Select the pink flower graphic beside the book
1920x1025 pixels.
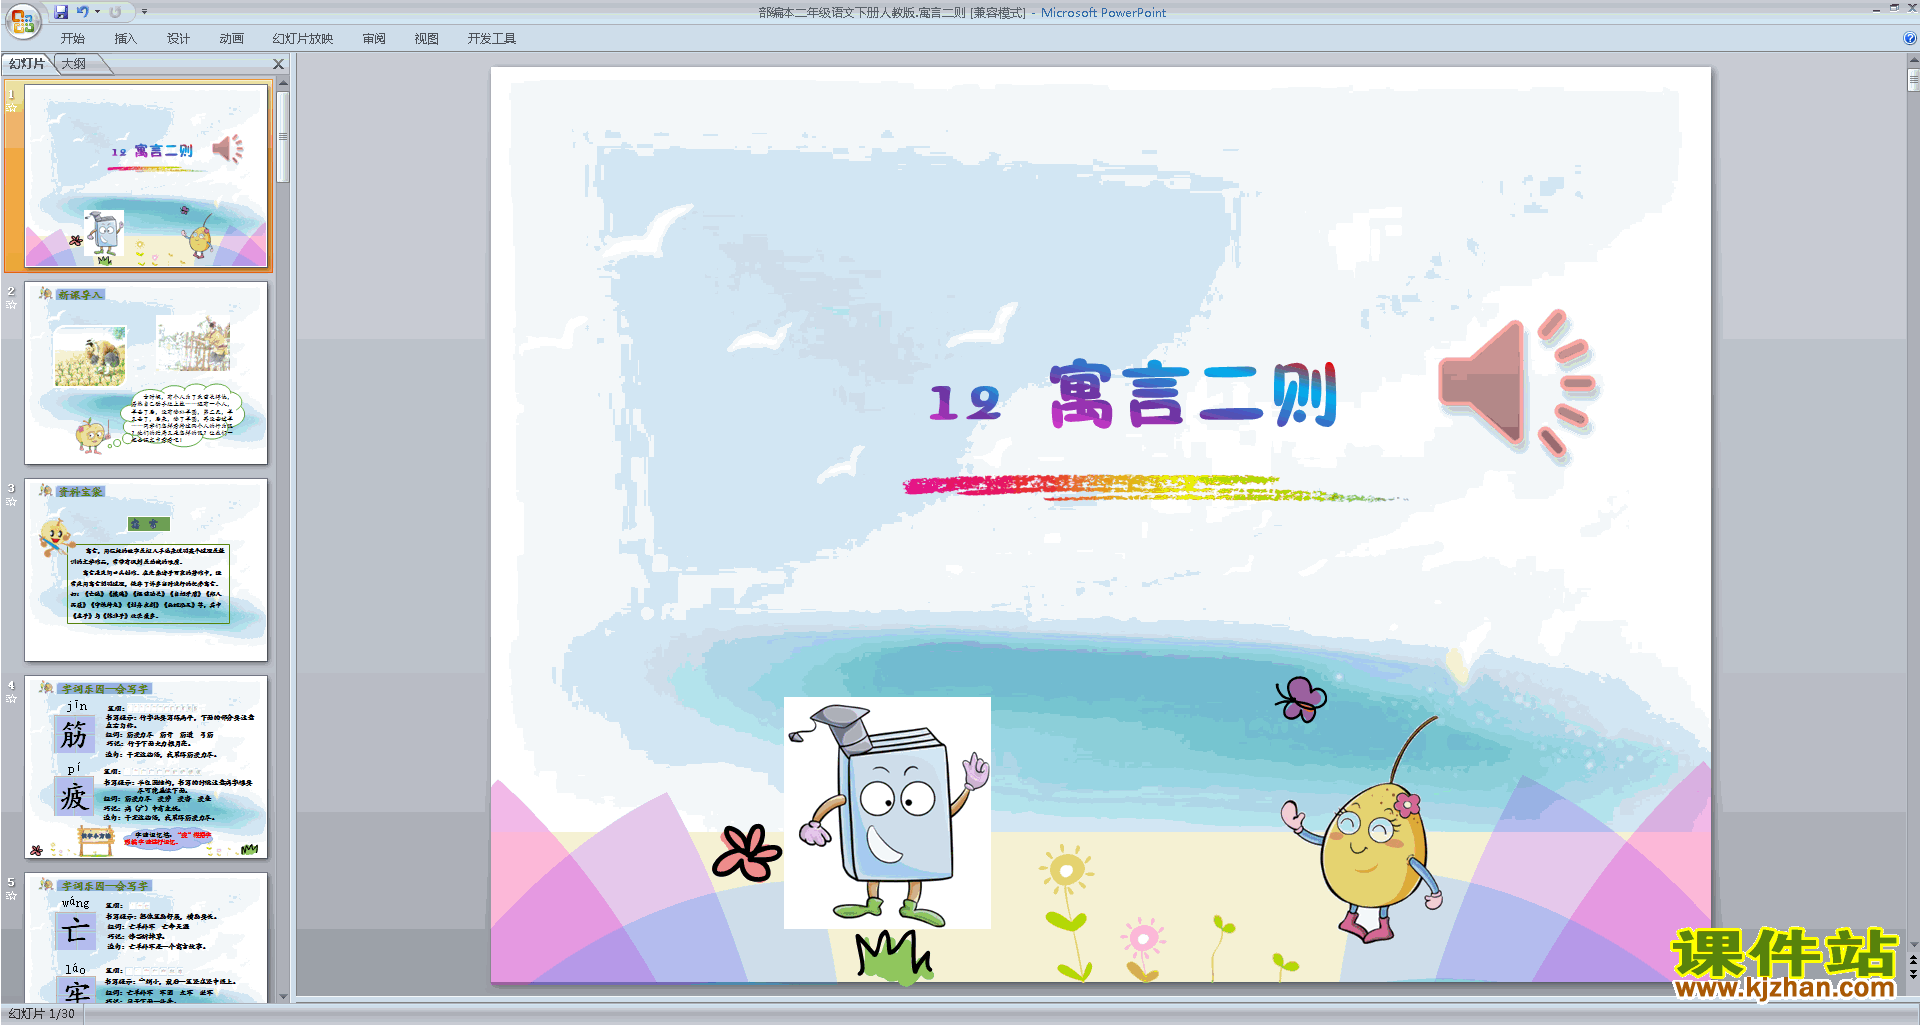(746, 853)
